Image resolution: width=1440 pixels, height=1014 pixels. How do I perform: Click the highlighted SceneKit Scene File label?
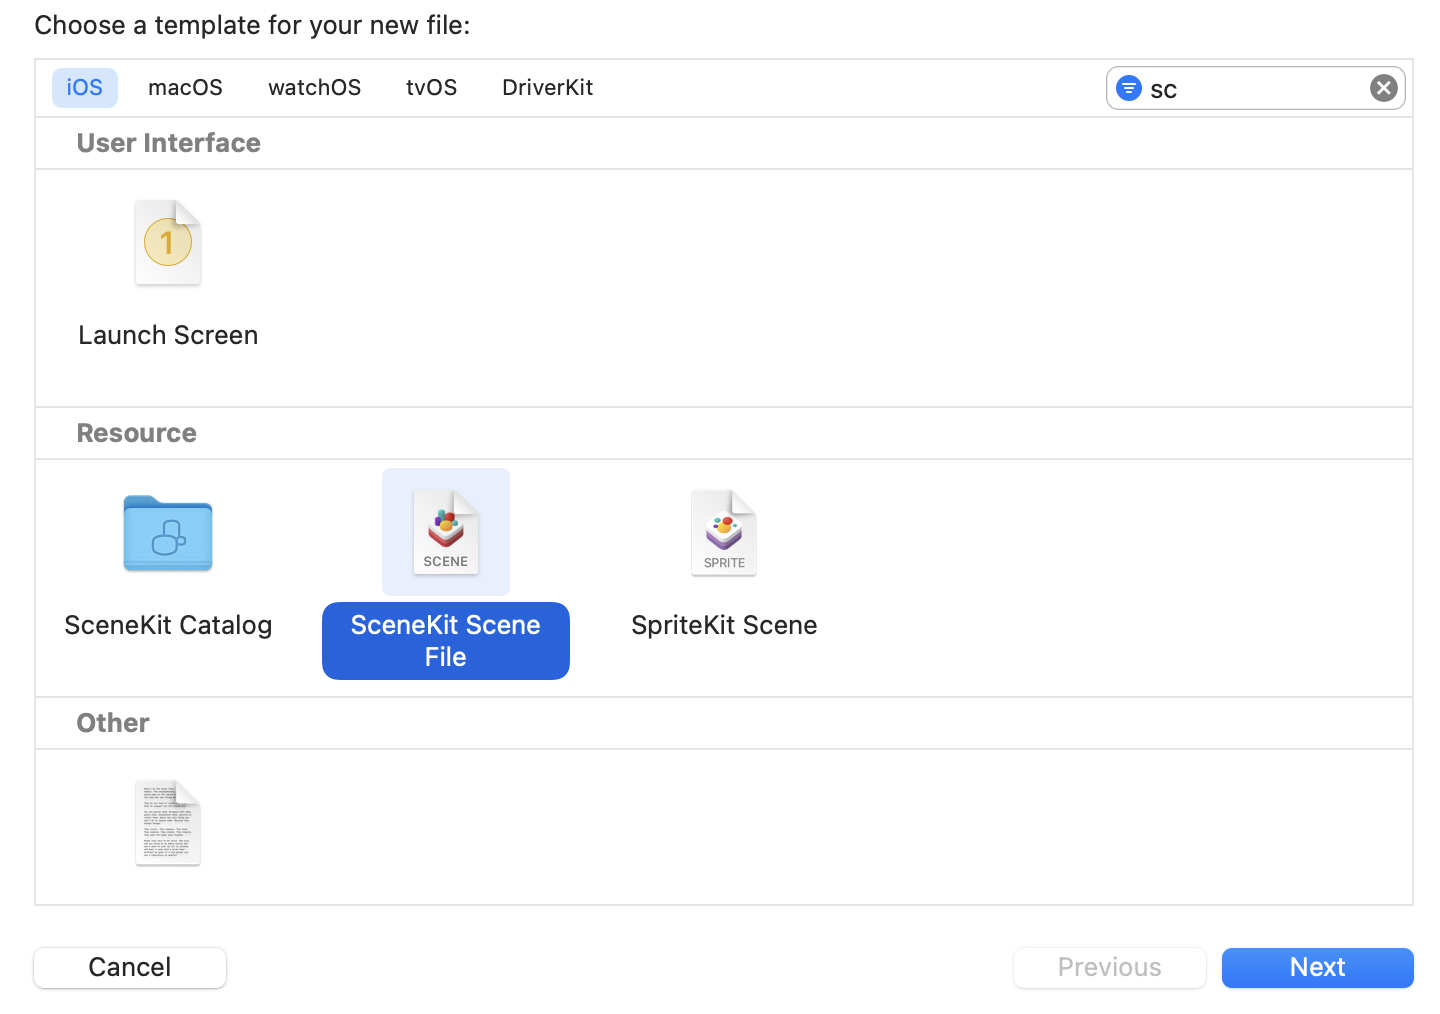tap(446, 641)
